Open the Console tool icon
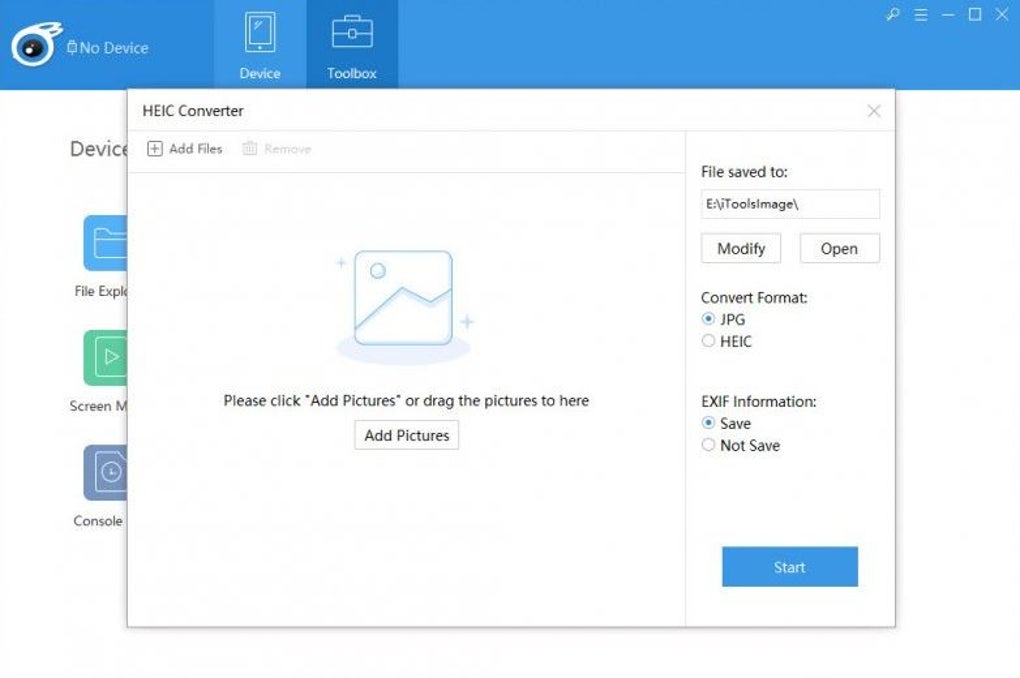Viewport: 1020px width, 678px height. coord(104,472)
